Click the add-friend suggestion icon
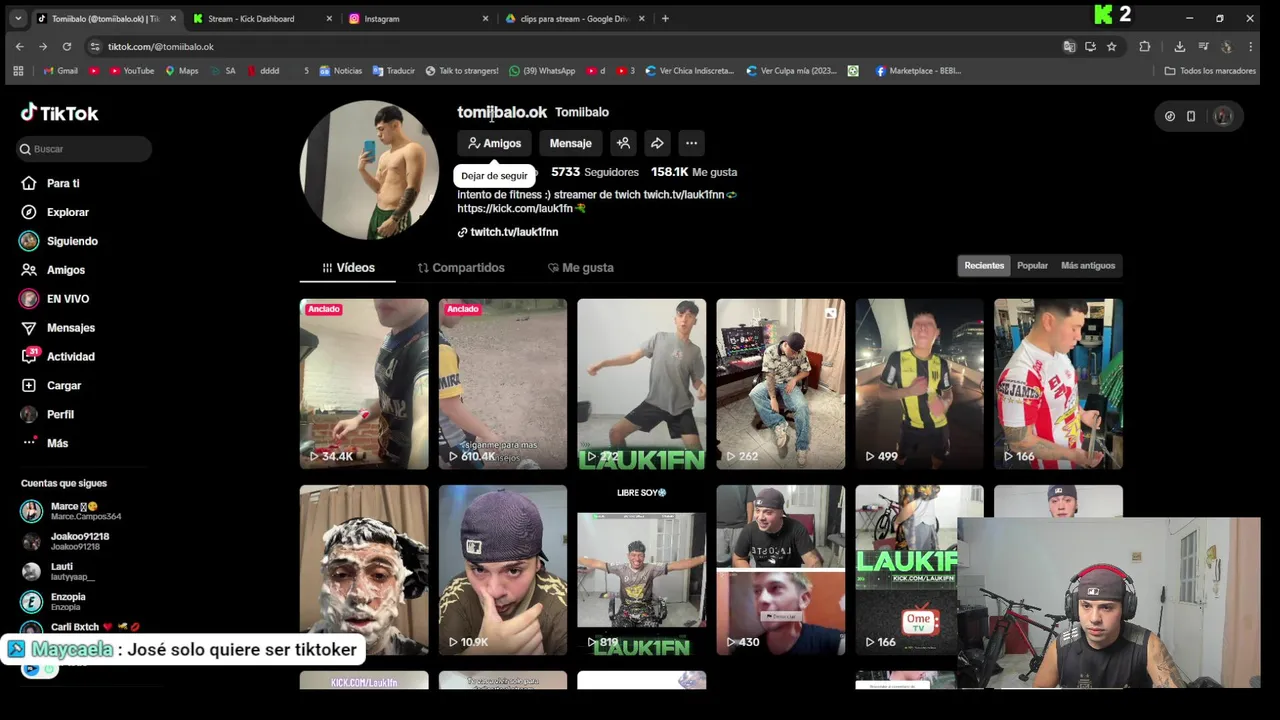 [x=623, y=143]
